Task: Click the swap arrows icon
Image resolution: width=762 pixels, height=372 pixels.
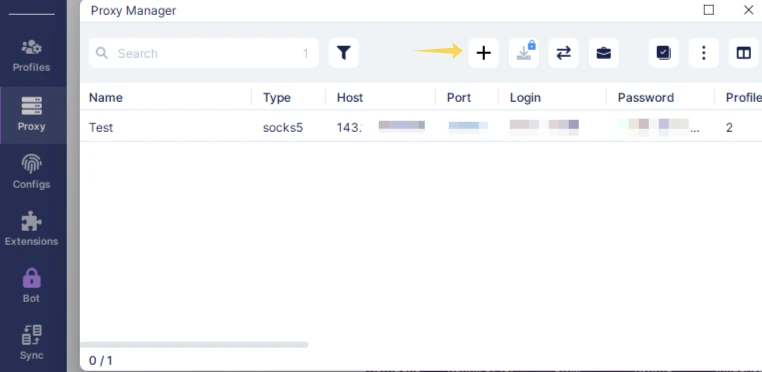Action: click(x=564, y=53)
